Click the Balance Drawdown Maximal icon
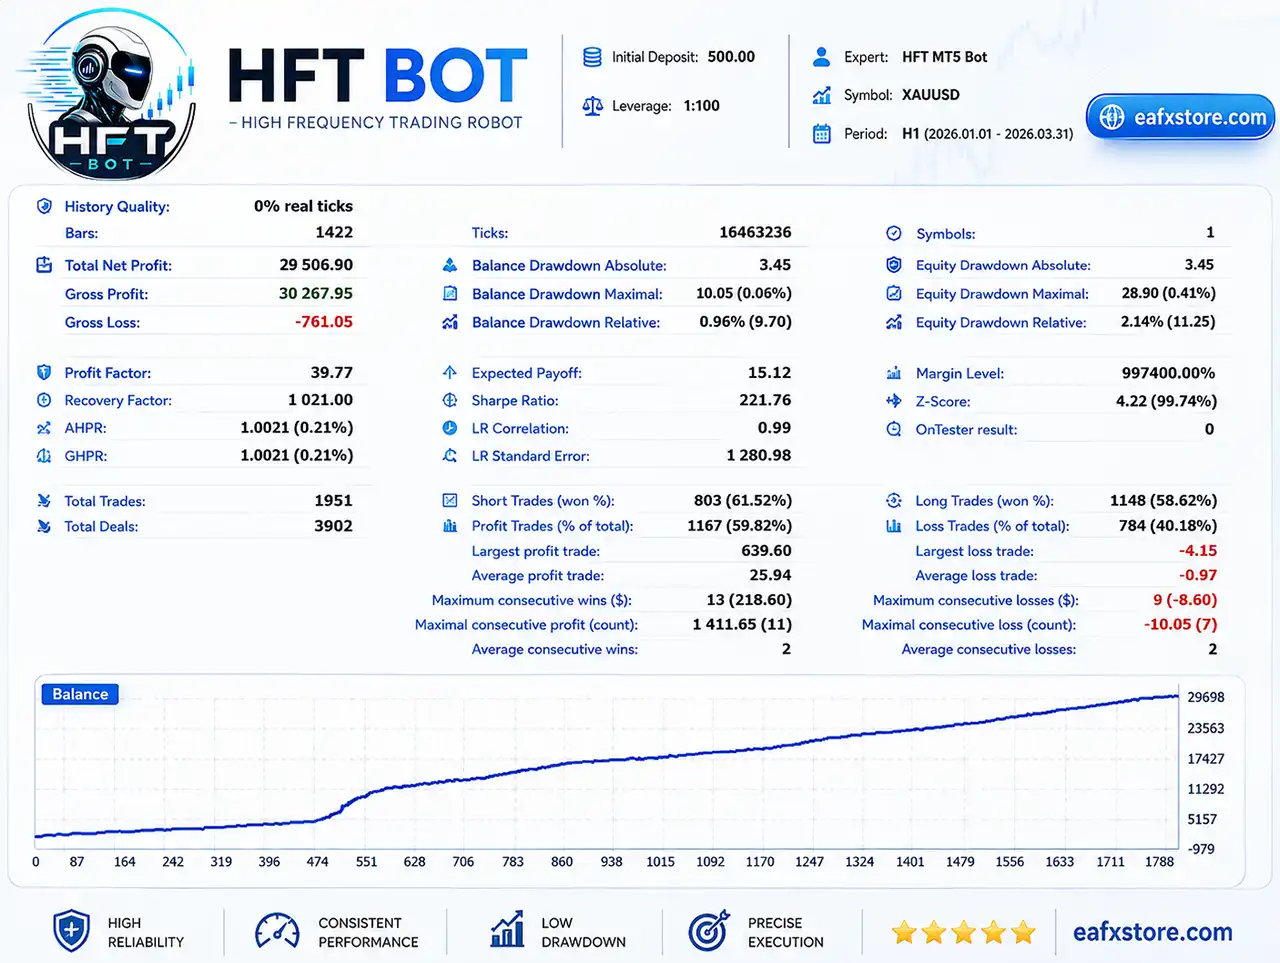The width and height of the screenshot is (1280, 963). tap(450, 294)
